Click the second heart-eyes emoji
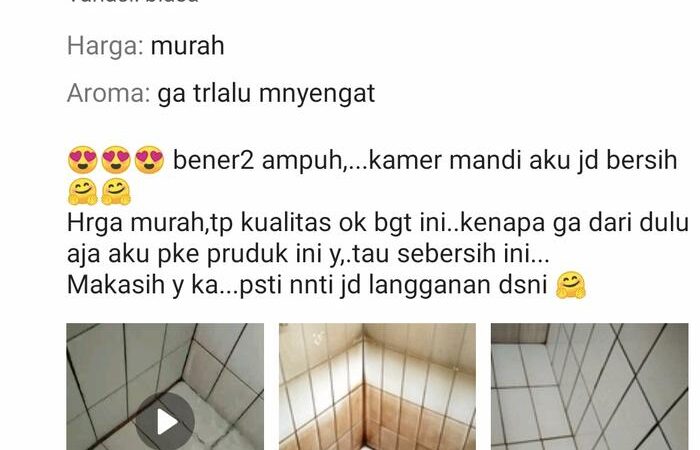Viewport: 700px width, 450px height. 116,160
